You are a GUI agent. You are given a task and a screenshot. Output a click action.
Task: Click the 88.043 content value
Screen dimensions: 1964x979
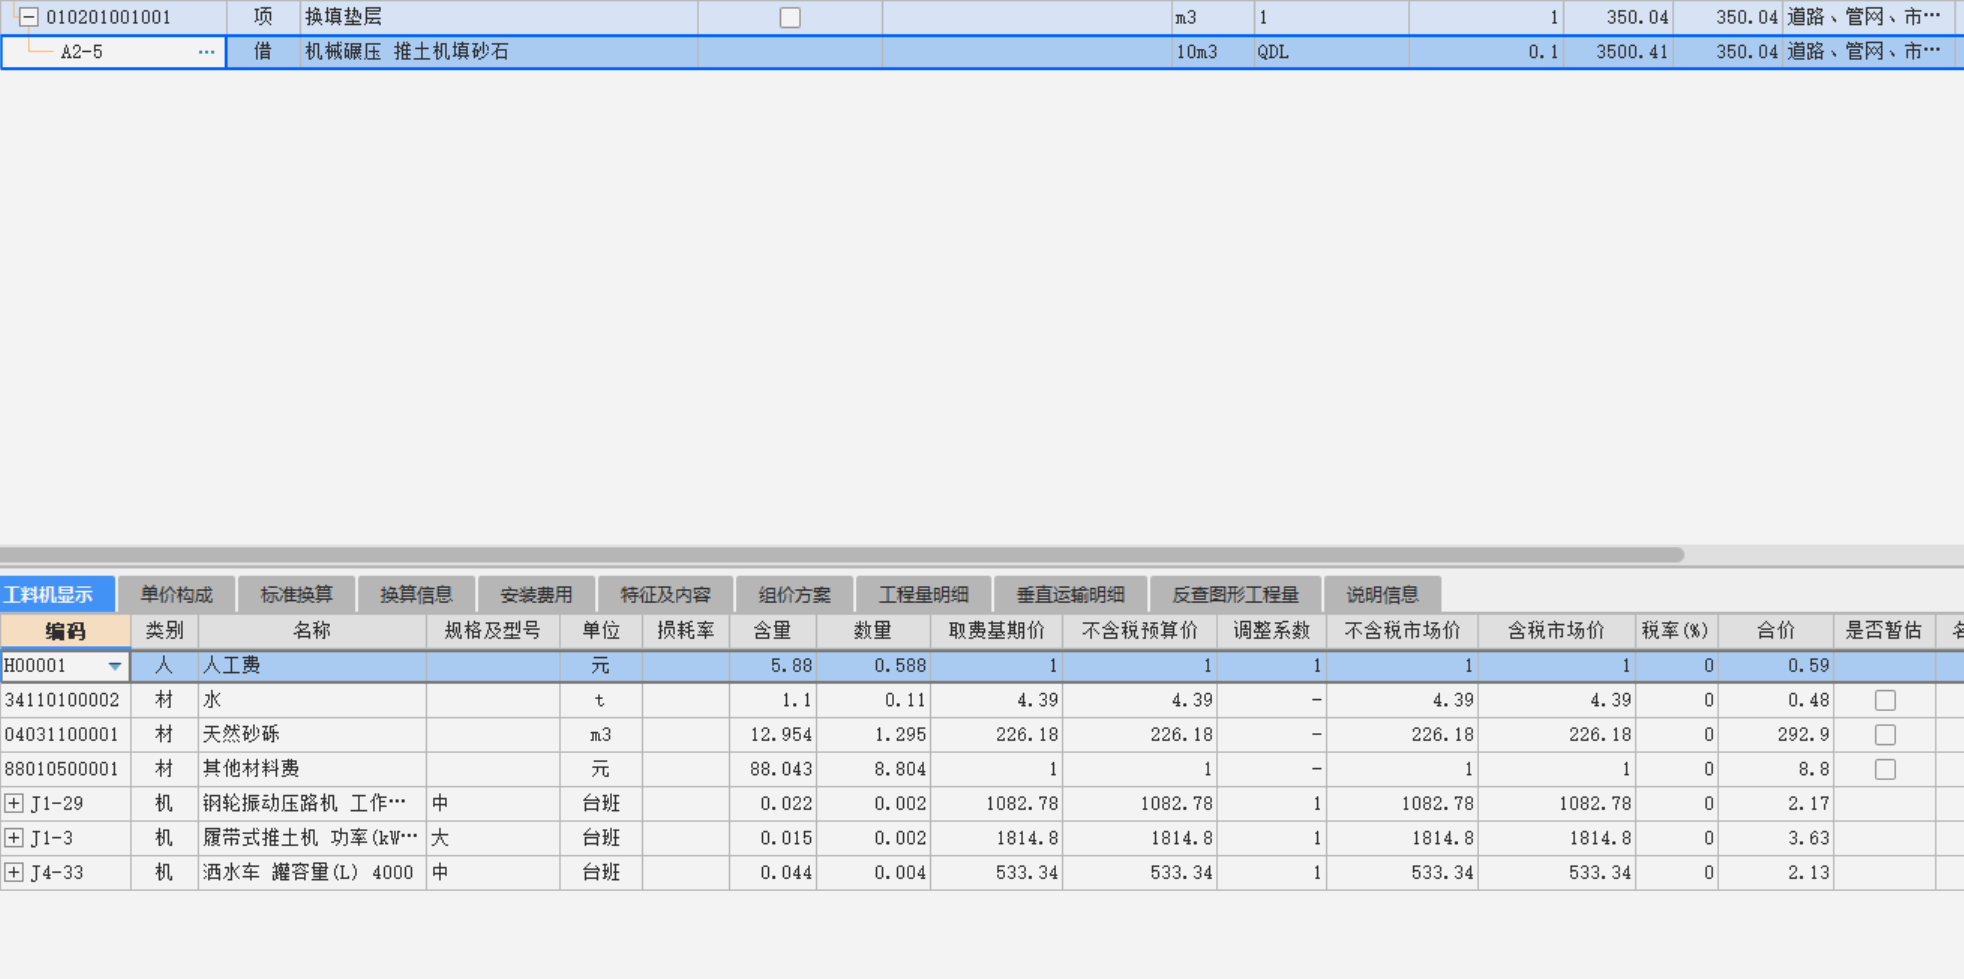click(x=773, y=769)
